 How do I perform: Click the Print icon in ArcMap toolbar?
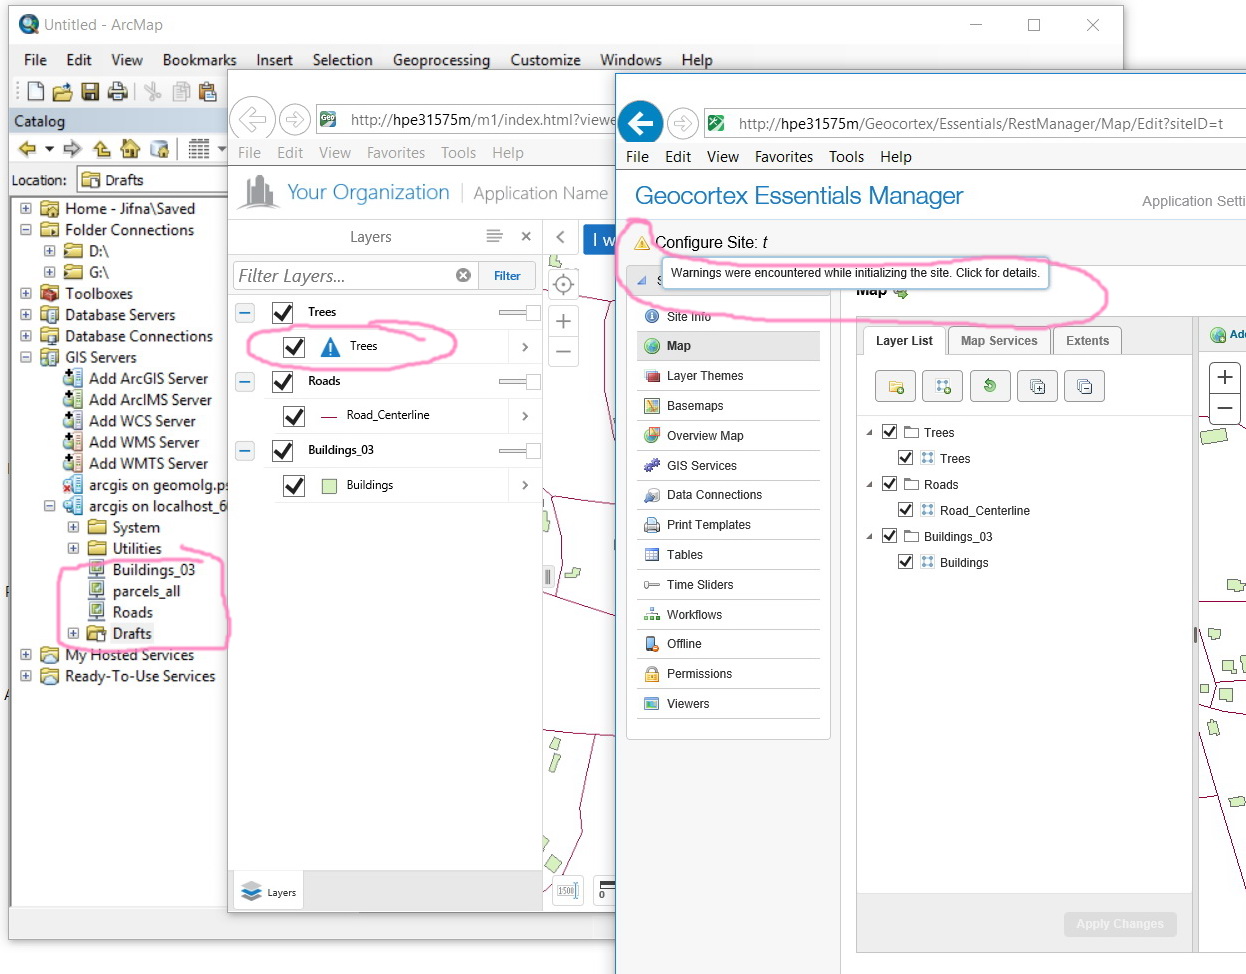pos(117,92)
